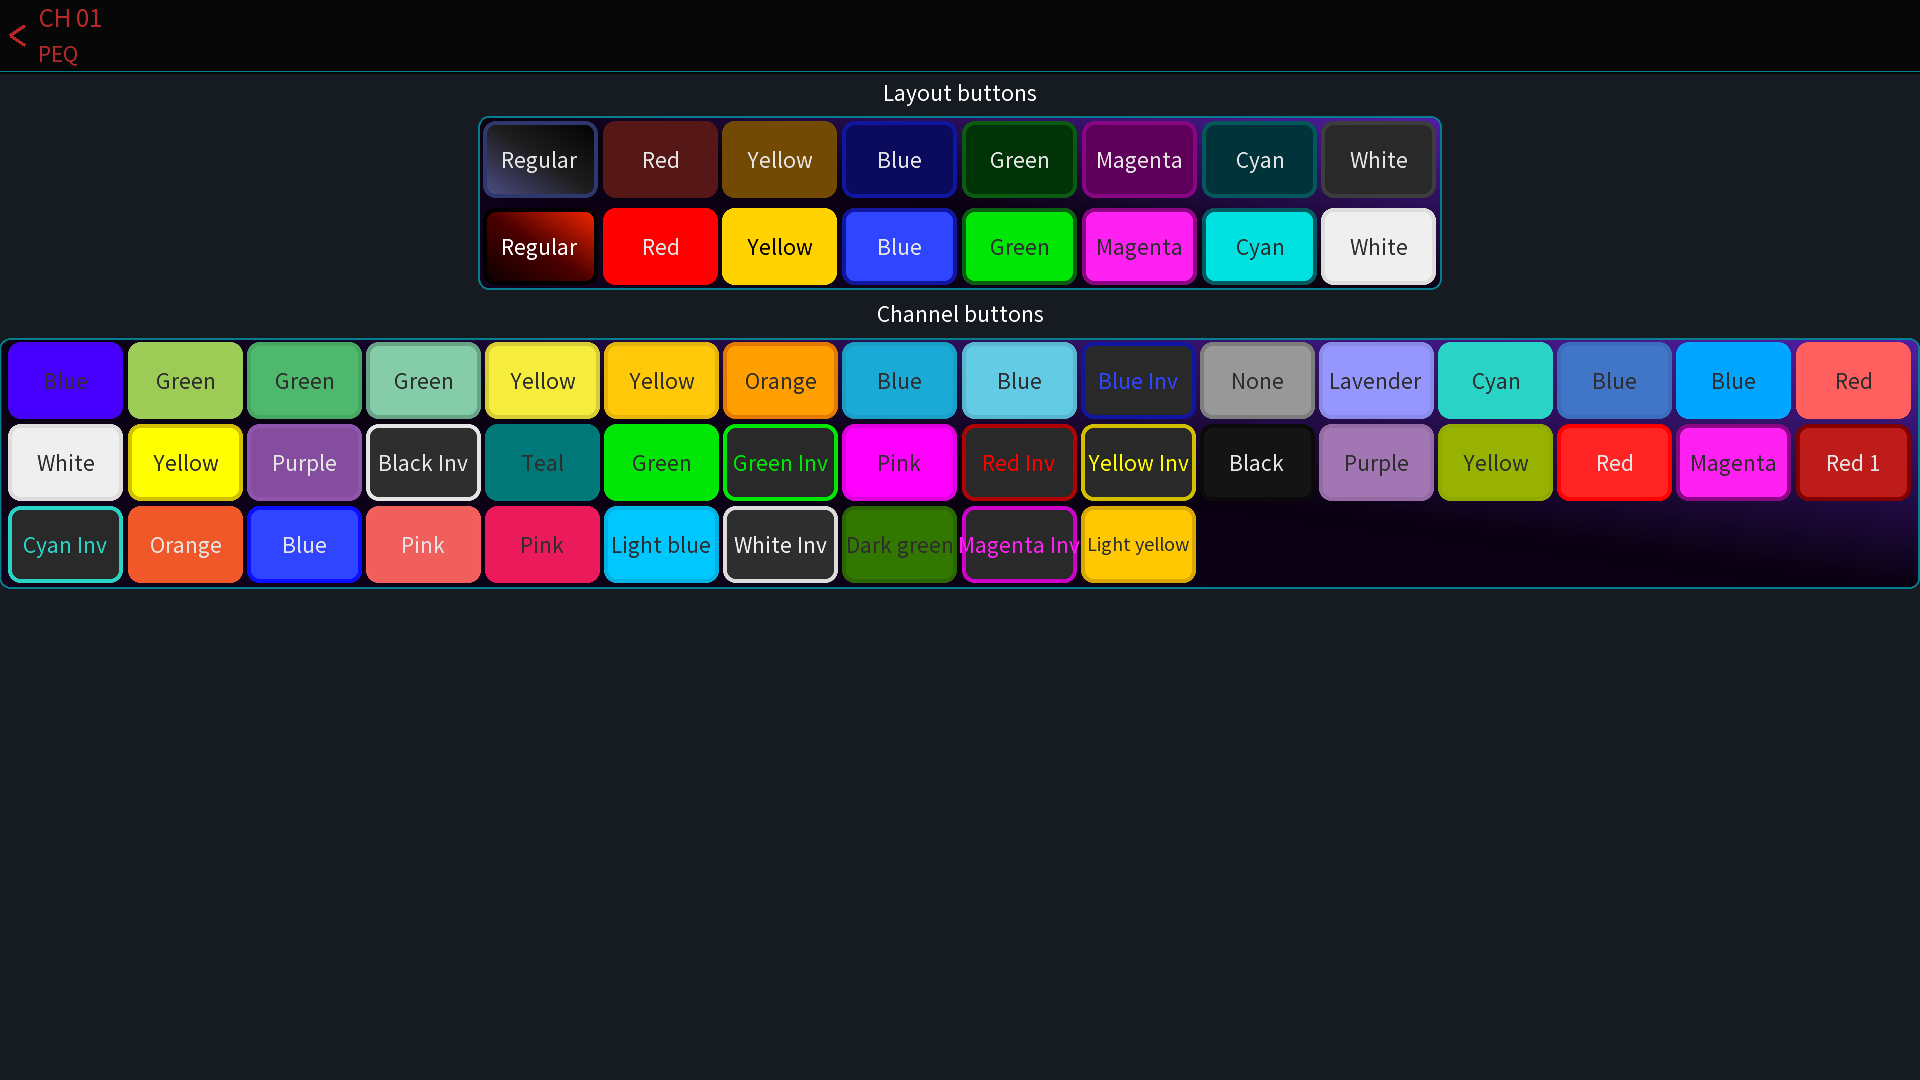Click the Magenta Inv channel button

1019,545
